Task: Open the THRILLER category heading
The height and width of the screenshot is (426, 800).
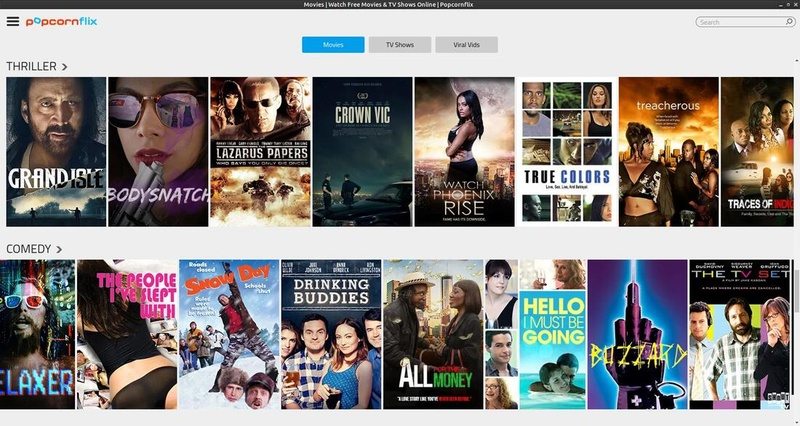Action: [x=32, y=66]
